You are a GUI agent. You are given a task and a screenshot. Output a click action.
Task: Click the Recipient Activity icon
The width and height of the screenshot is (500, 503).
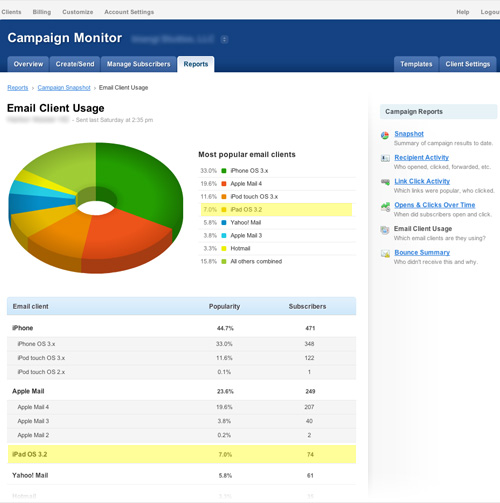tap(385, 158)
